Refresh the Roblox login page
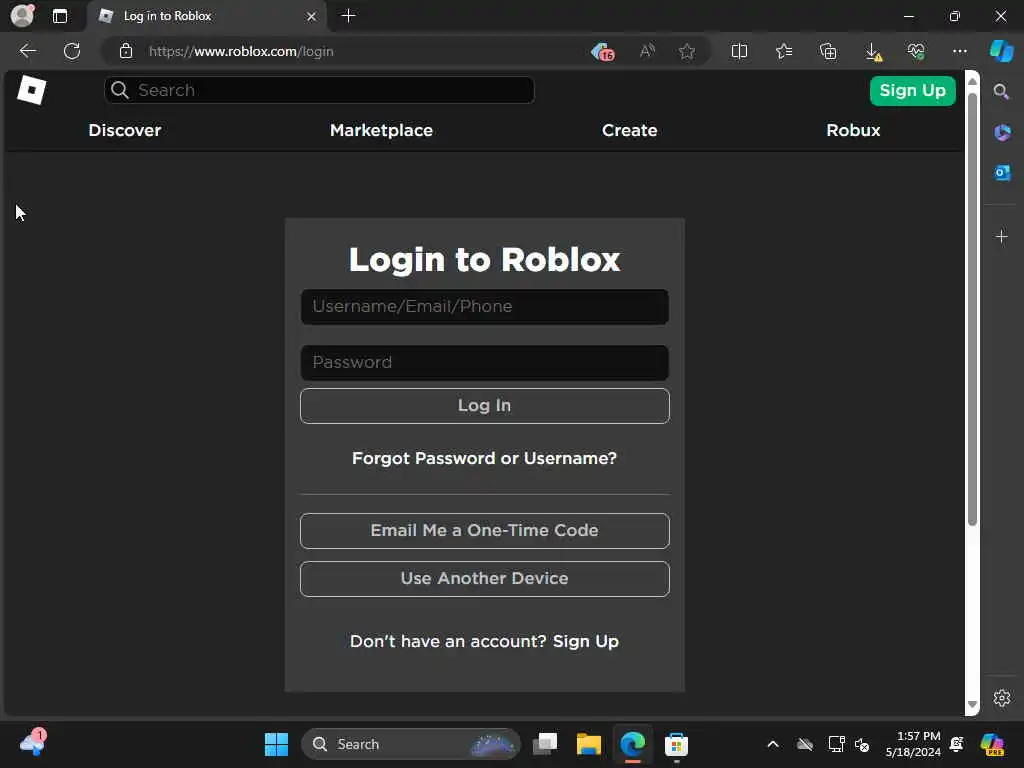Screen dimensions: 1024x768 tap(72, 51)
